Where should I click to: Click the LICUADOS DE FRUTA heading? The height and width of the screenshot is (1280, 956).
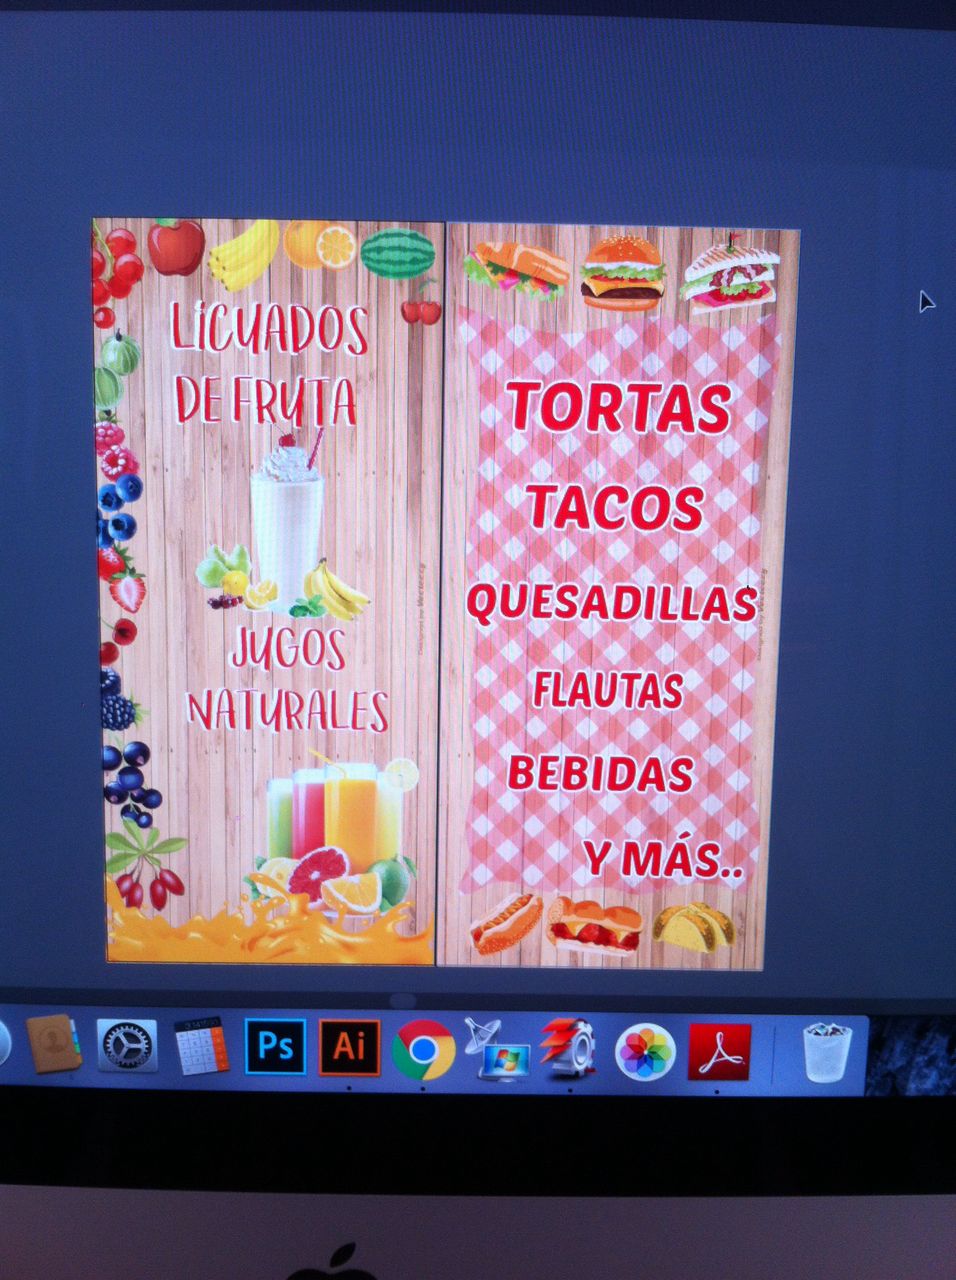tap(268, 363)
